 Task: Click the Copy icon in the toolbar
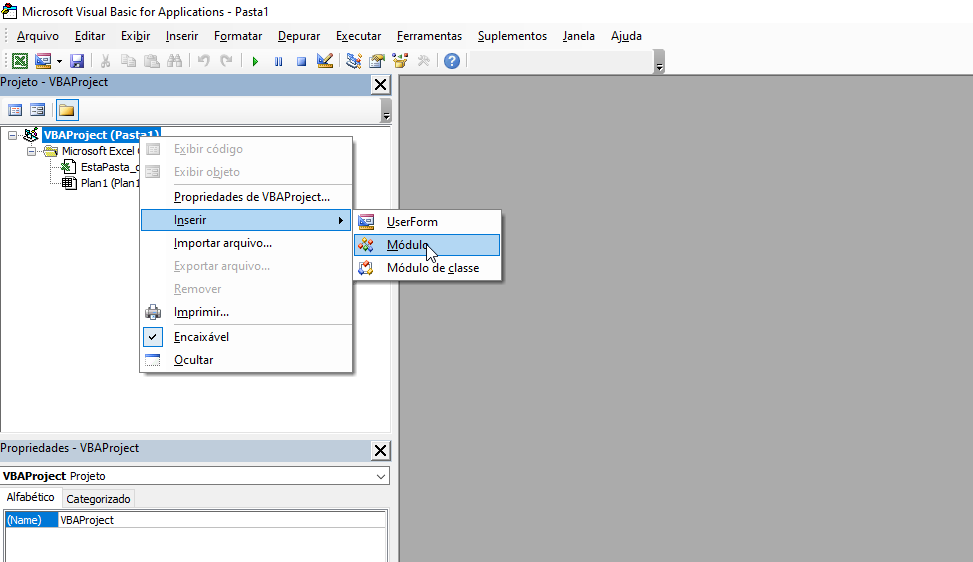coord(128,61)
